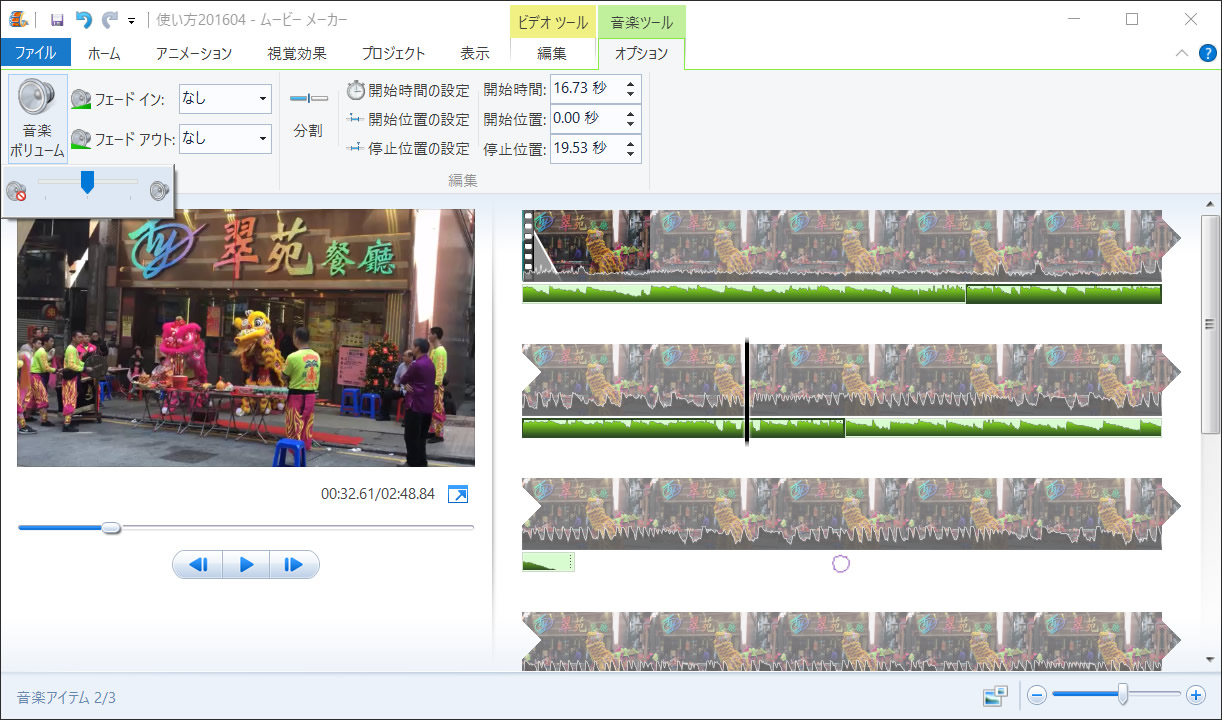Click the zoom-in plus button at bottom right
The height and width of the screenshot is (720, 1222).
pyautogui.click(x=1195, y=695)
